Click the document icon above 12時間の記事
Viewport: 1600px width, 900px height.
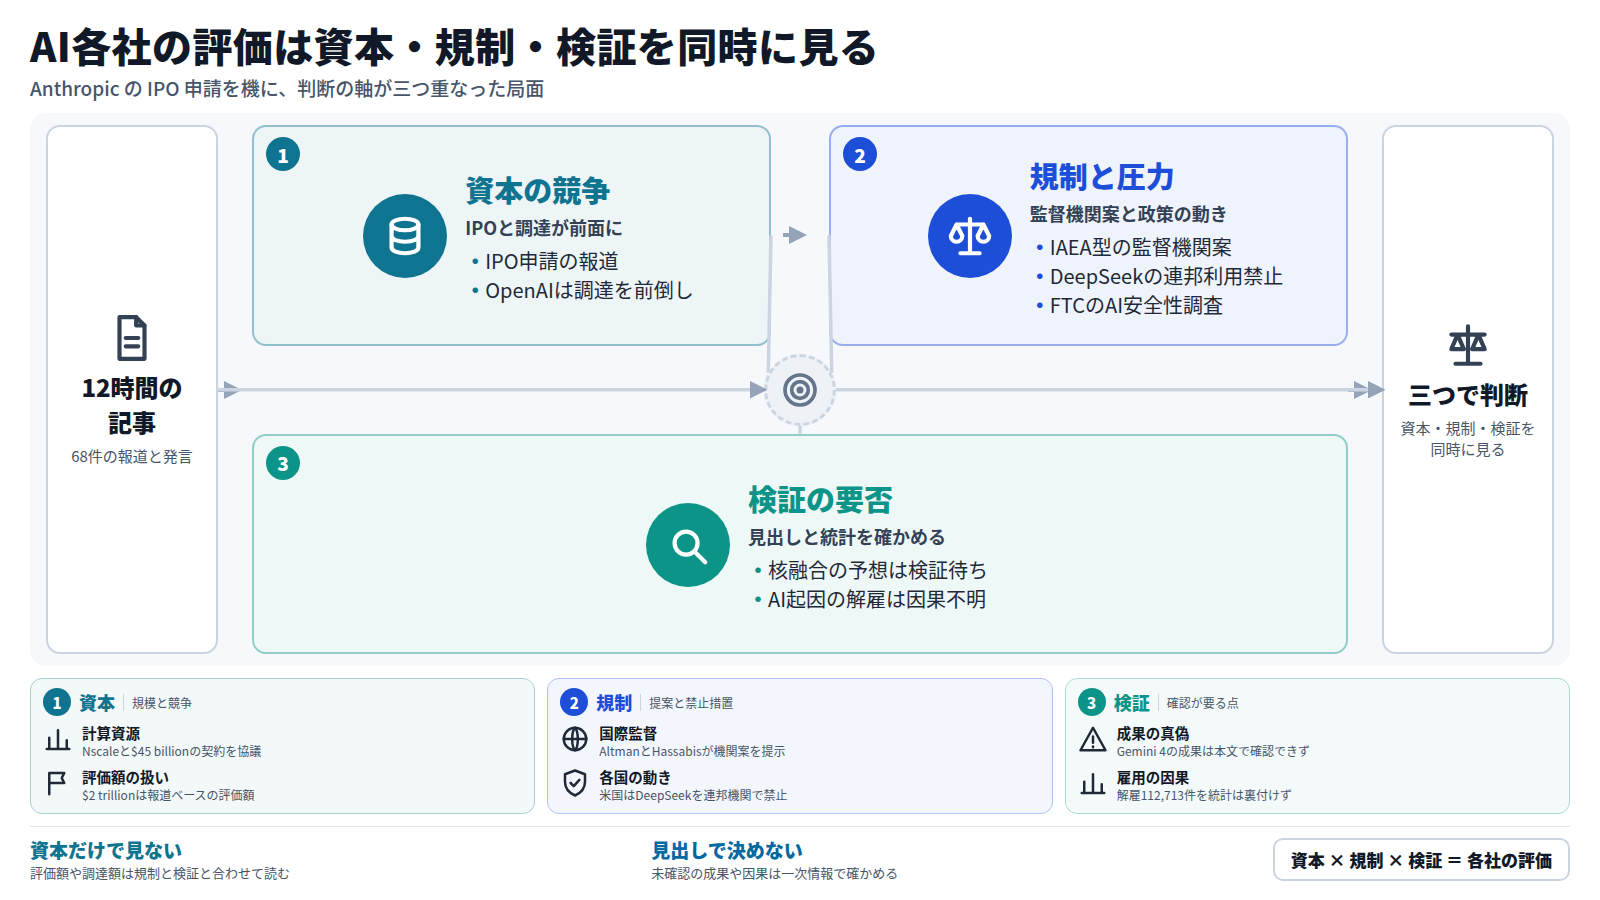[132, 338]
